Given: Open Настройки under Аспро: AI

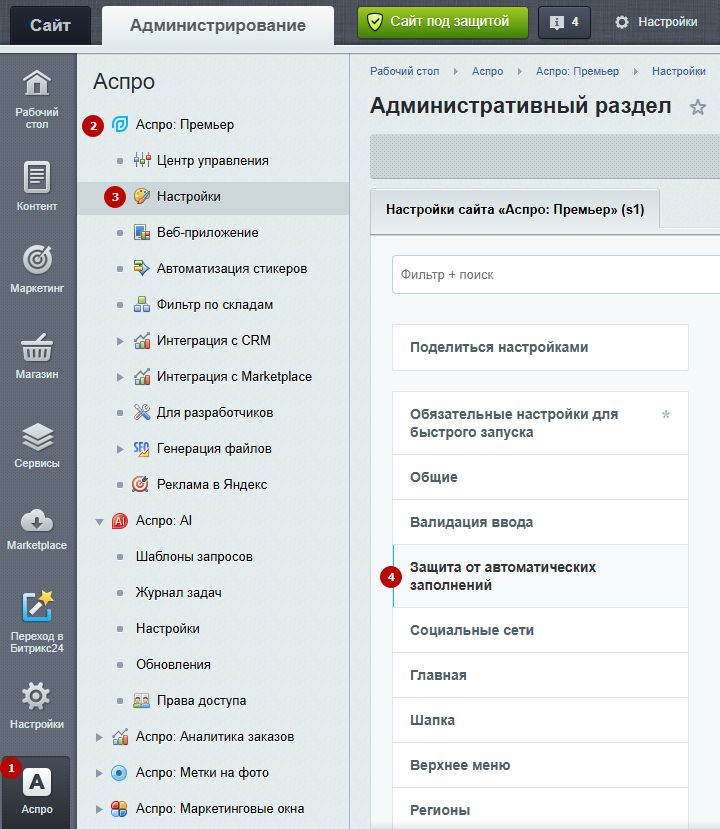Looking at the screenshot, I should click(x=168, y=629).
